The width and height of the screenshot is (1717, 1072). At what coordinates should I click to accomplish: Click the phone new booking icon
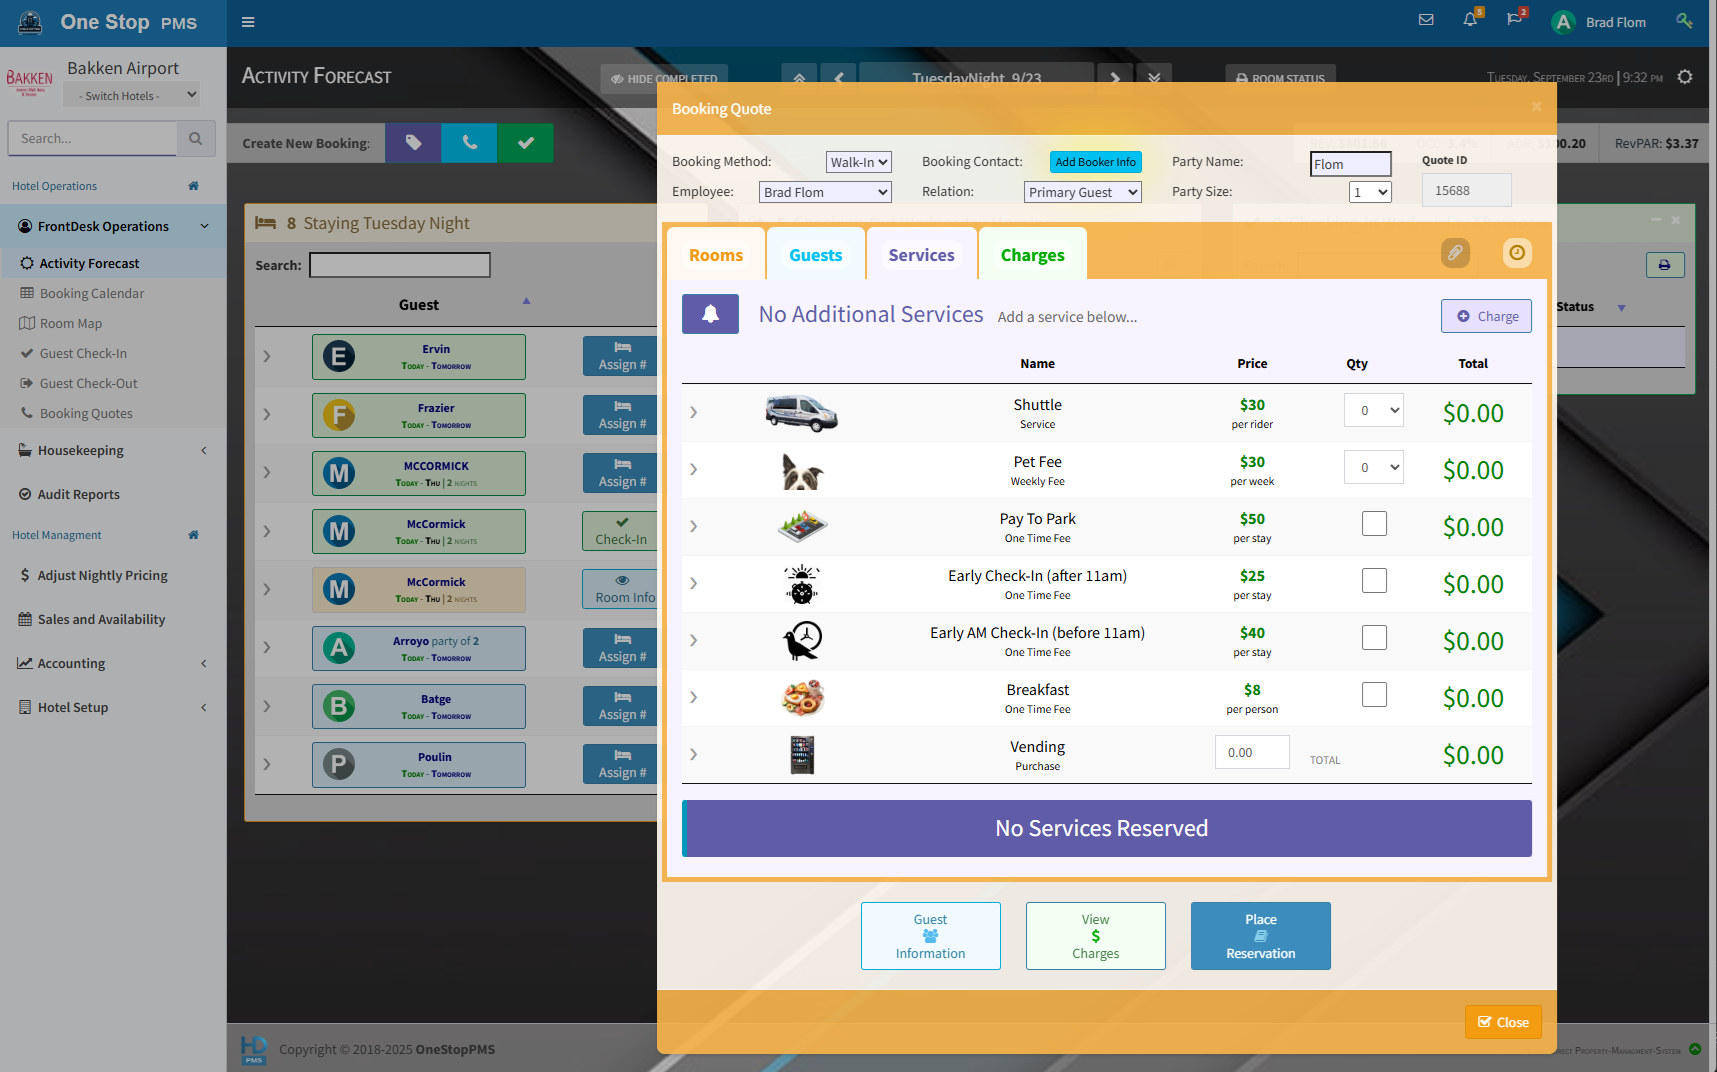pyautogui.click(x=469, y=143)
